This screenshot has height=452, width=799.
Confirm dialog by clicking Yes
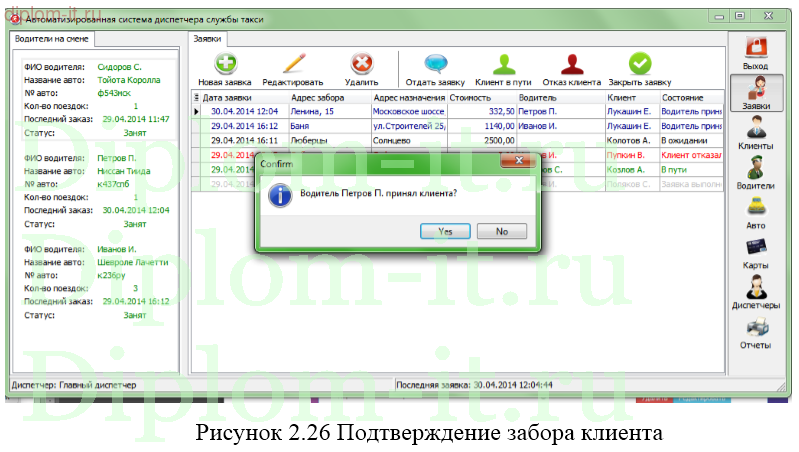coord(446,231)
